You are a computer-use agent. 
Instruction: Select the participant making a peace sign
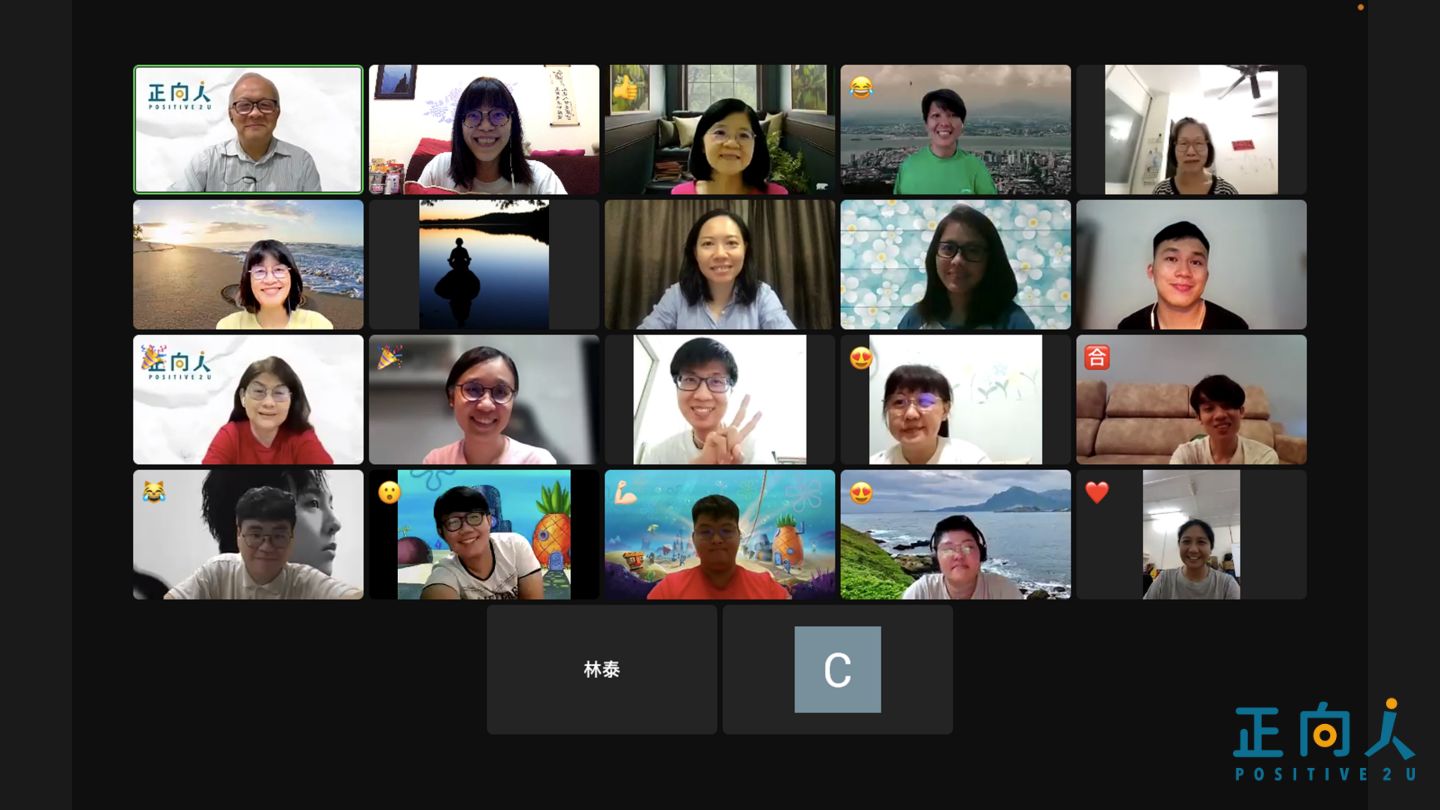click(x=720, y=400)
